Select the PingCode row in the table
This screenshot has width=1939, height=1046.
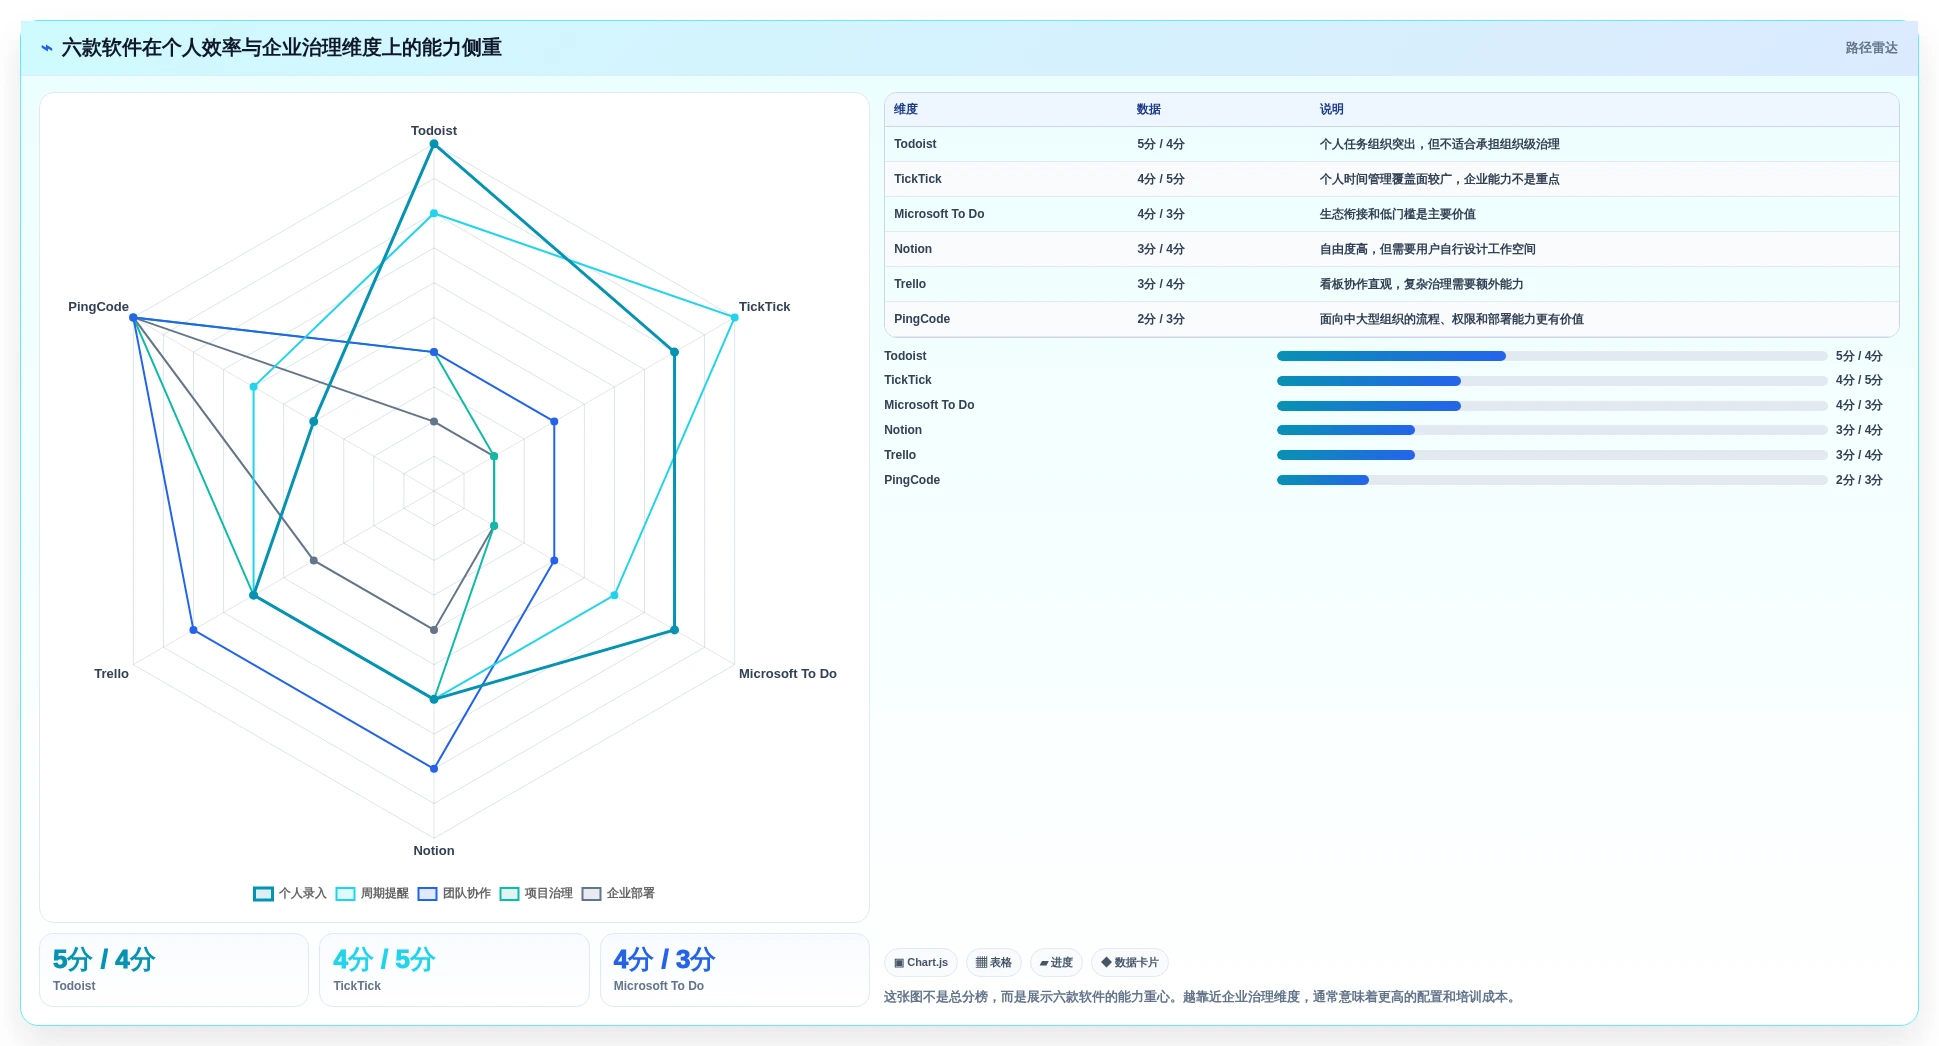[1392, 319]
